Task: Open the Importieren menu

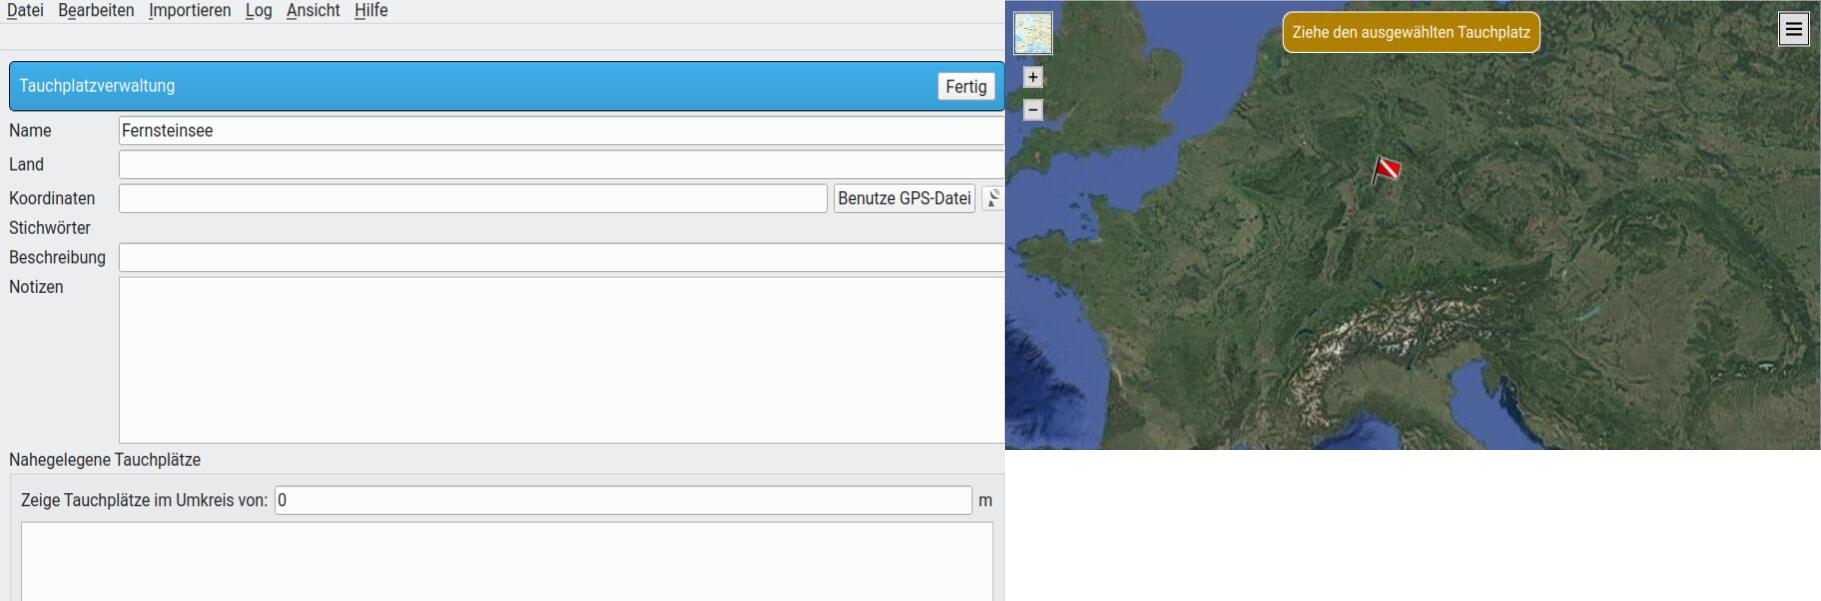Action: coord(190,10)
